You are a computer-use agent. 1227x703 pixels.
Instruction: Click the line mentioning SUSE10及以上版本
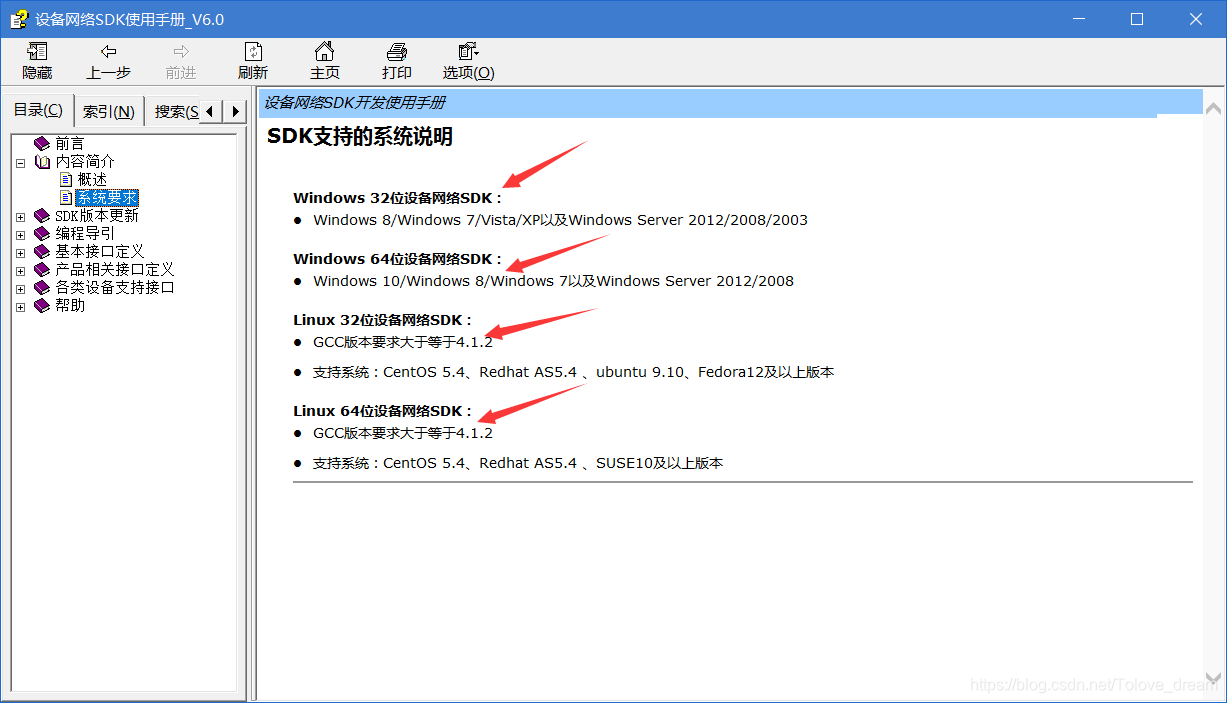click(x=518, y=463)
